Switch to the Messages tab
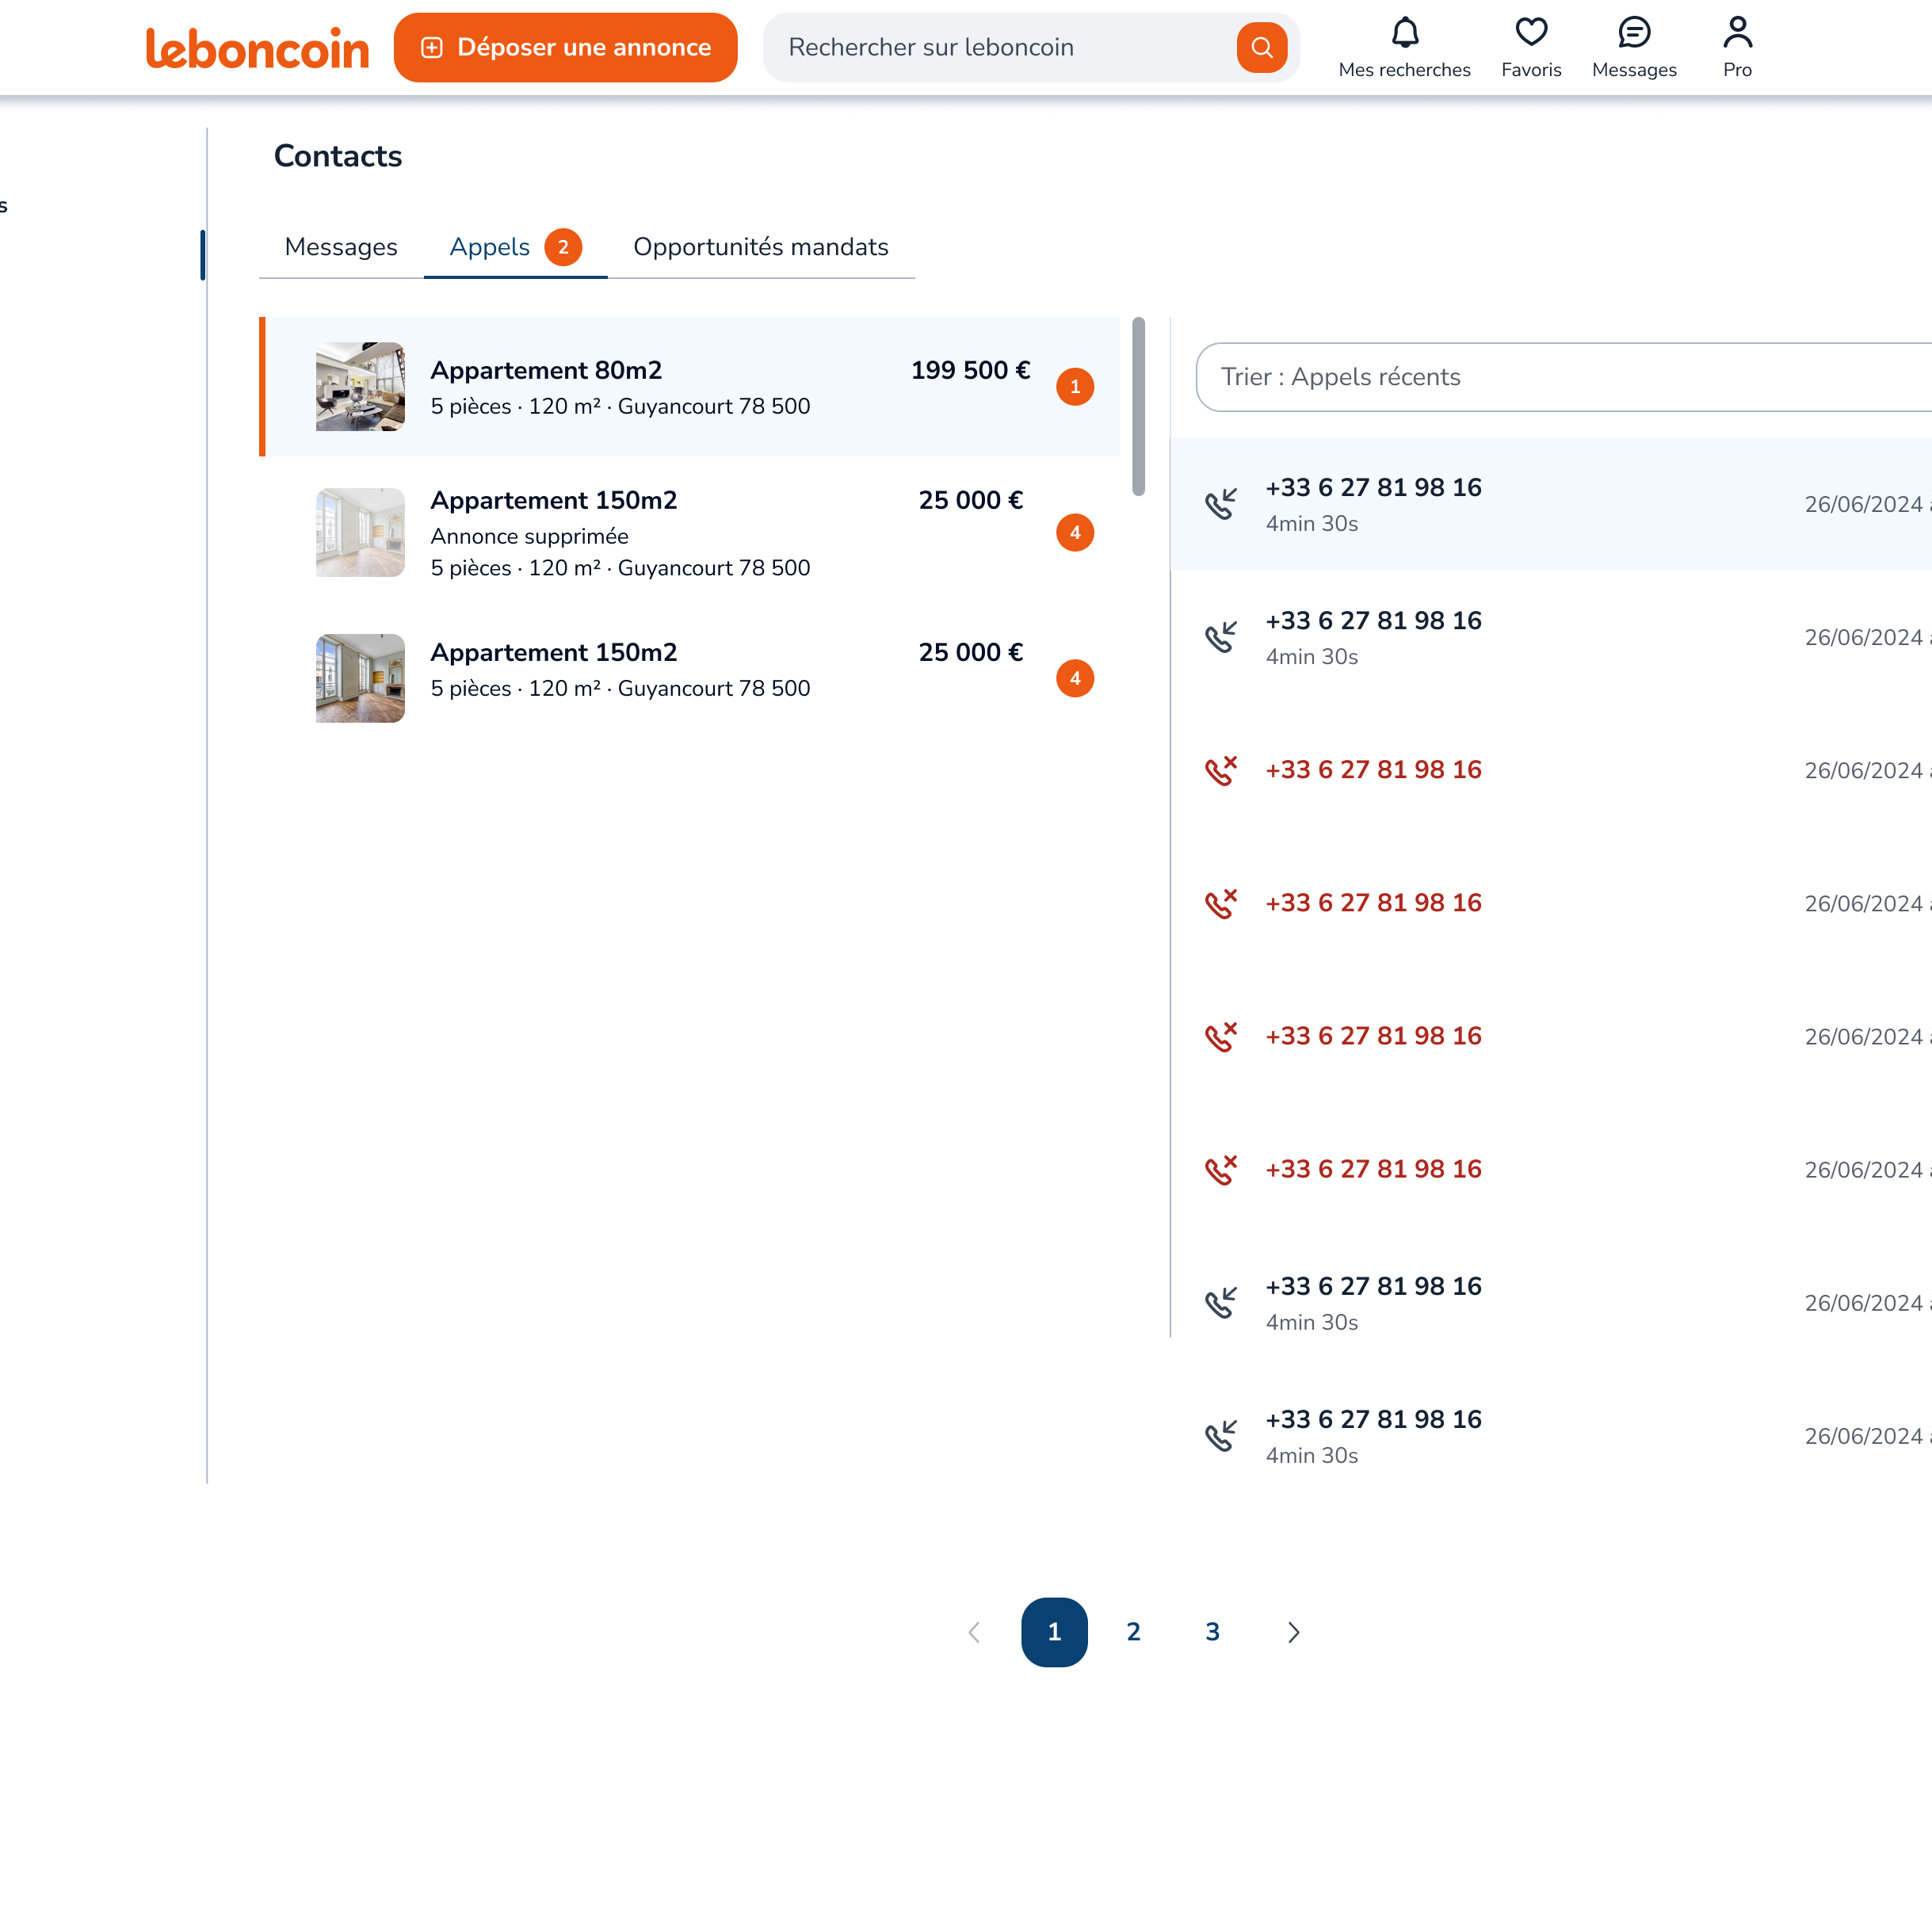Viewport: 1932px width, 1932px height. click(x=340, y=247)
